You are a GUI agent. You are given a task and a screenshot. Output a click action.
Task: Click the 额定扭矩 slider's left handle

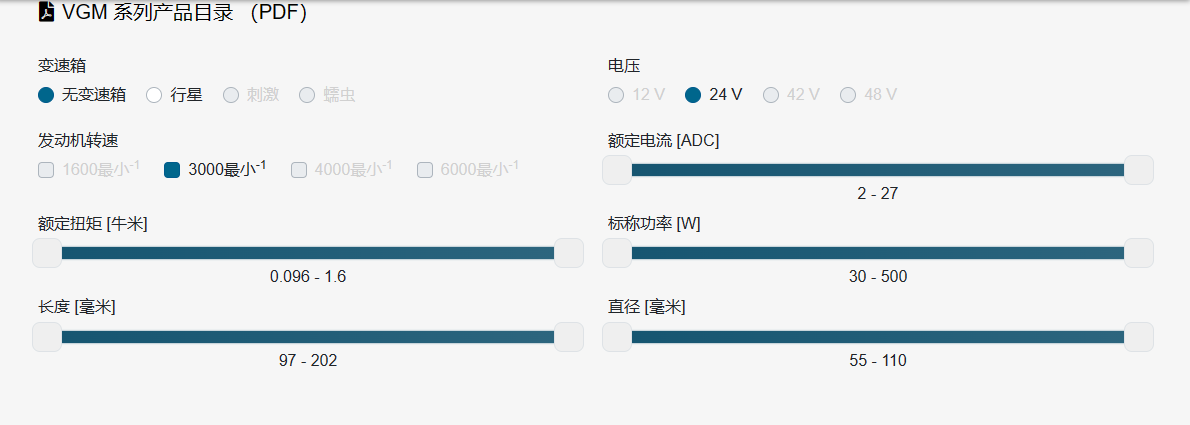[x=47, y=253]
